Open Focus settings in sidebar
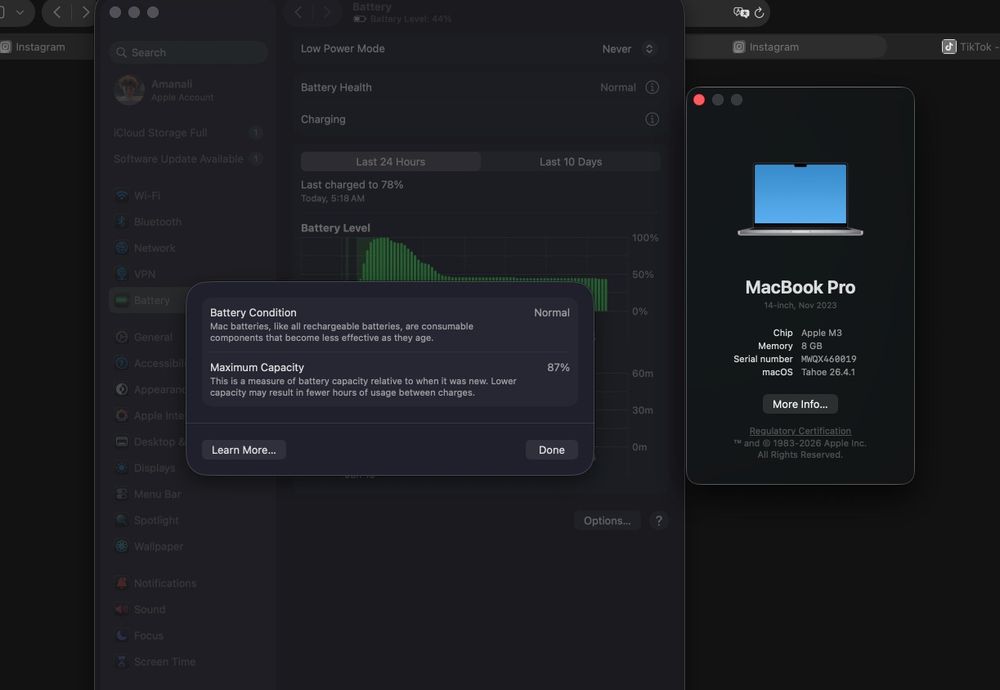 pyautogui.click(x=189, y=636)
